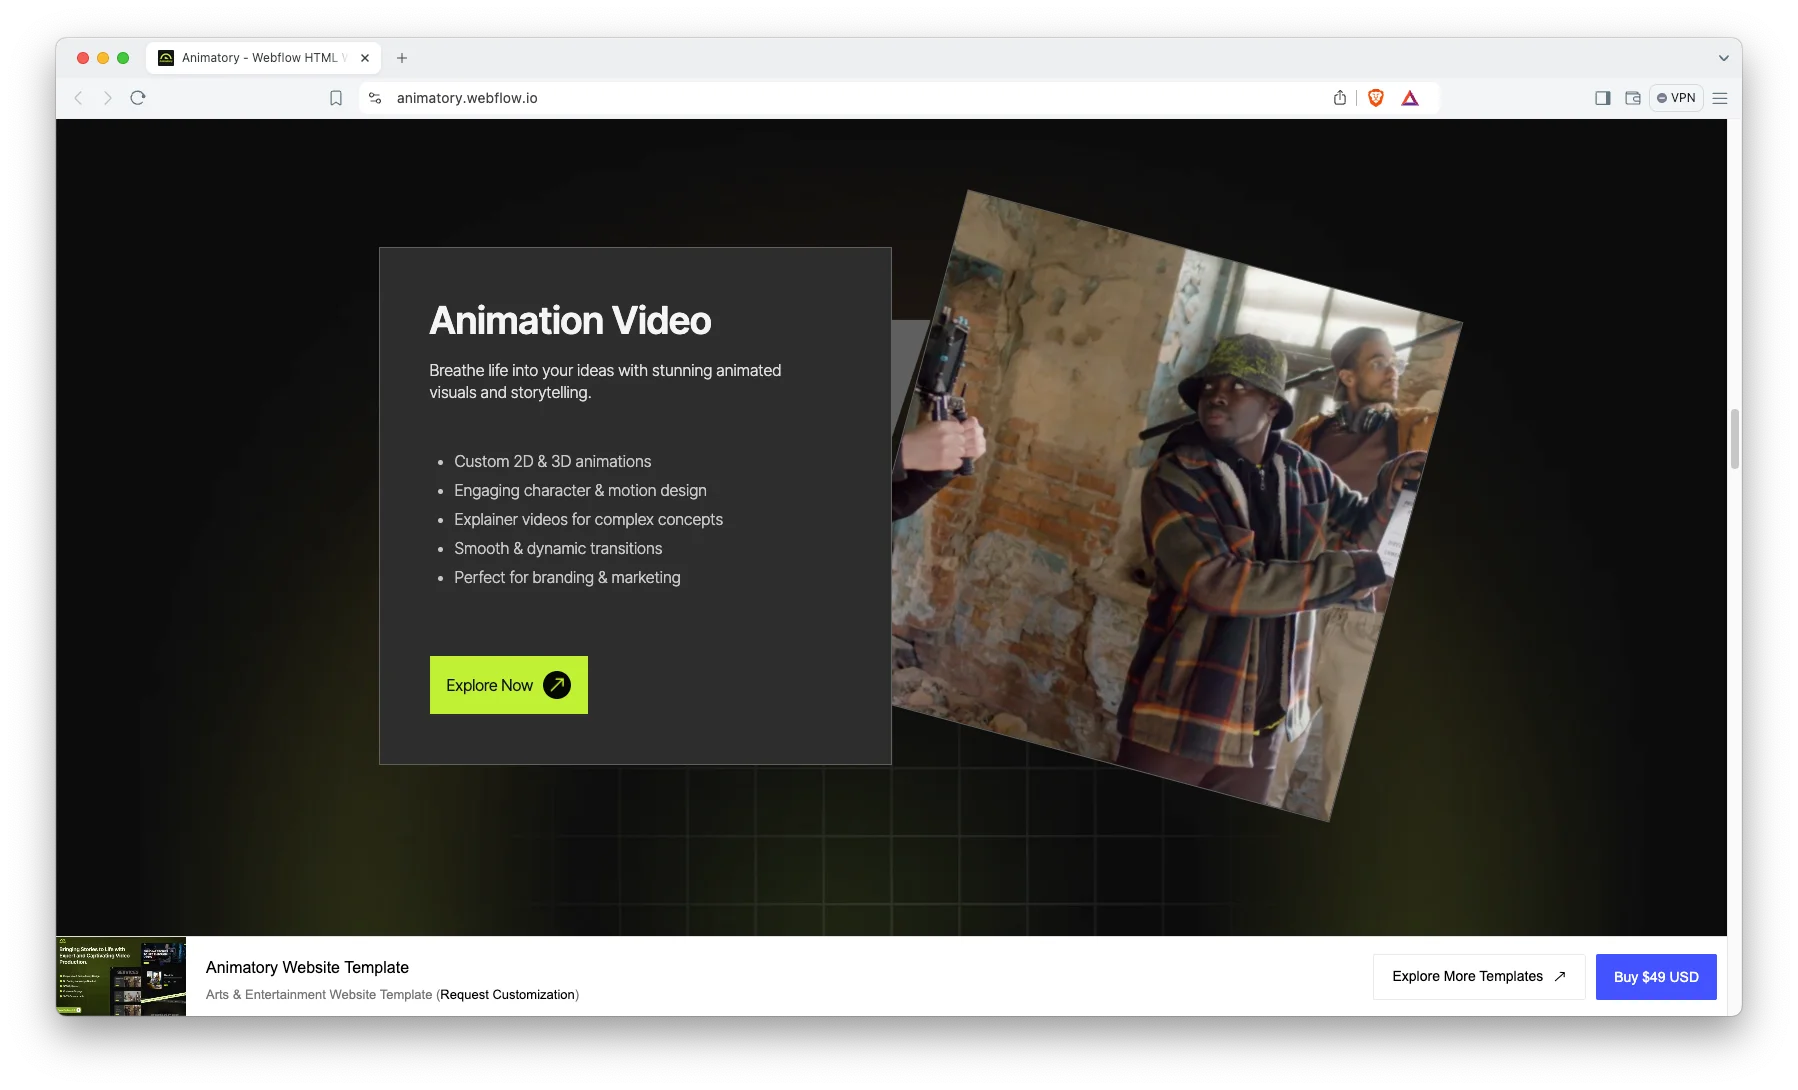Reload the page with refresh icon
The height and width of the screenshot is (1090, 1798).
138,98
